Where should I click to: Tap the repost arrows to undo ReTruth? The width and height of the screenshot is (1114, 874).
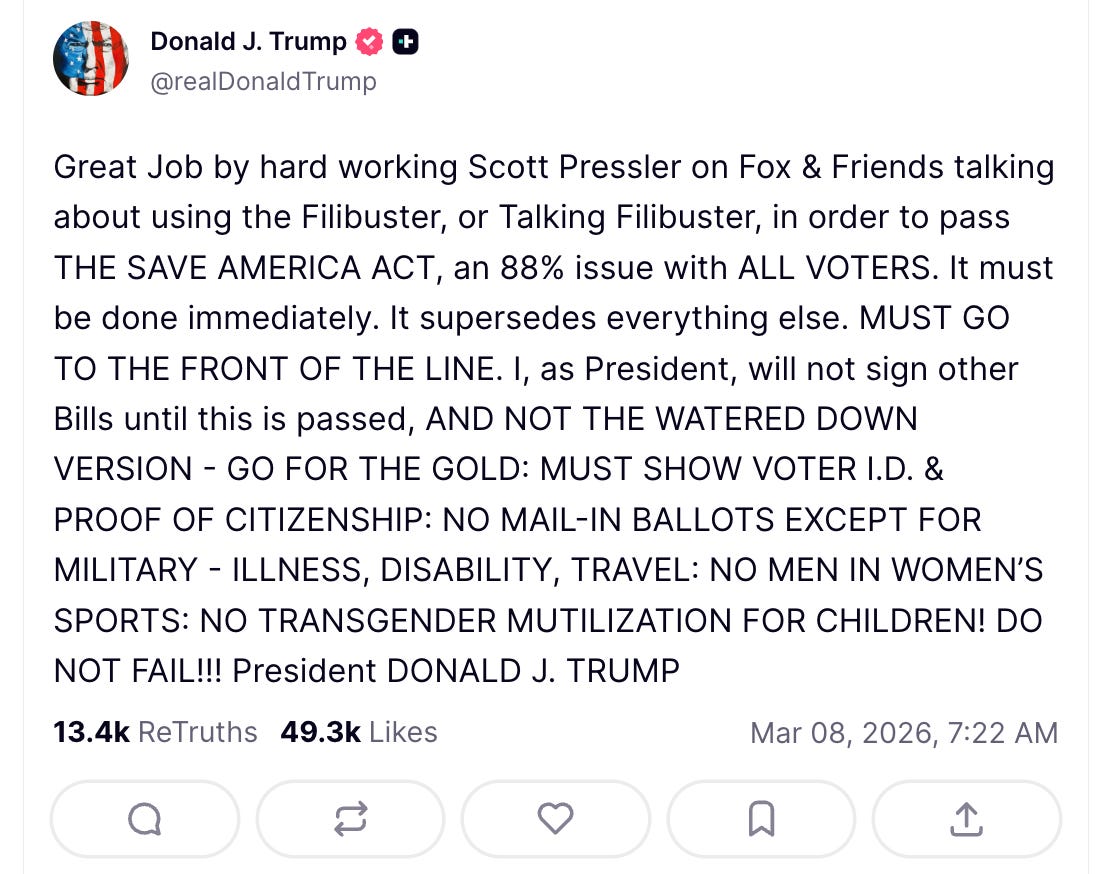click(x=350, y=819)
